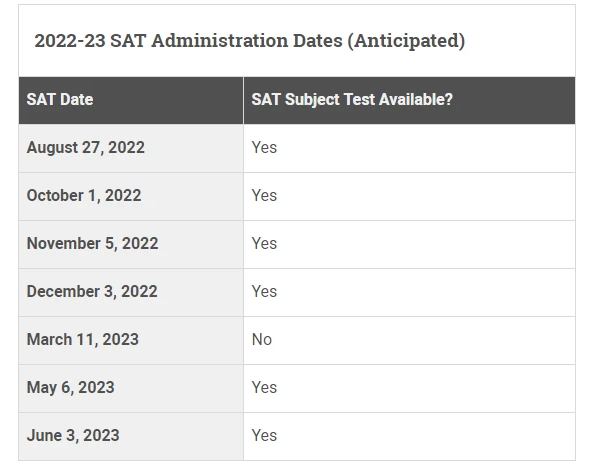The width and height of the screenshot is (614, 473).
Task: Click 'Yes' in the May 6 row
Action: click(265, 388)
